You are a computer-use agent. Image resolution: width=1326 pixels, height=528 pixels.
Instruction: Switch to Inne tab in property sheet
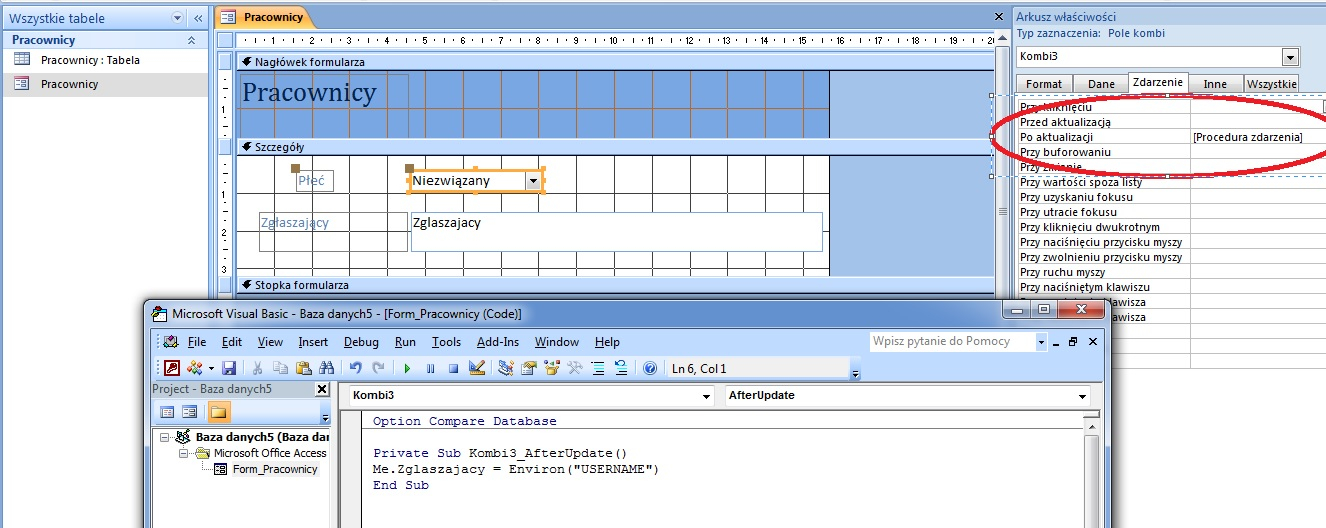(1215, 84)
